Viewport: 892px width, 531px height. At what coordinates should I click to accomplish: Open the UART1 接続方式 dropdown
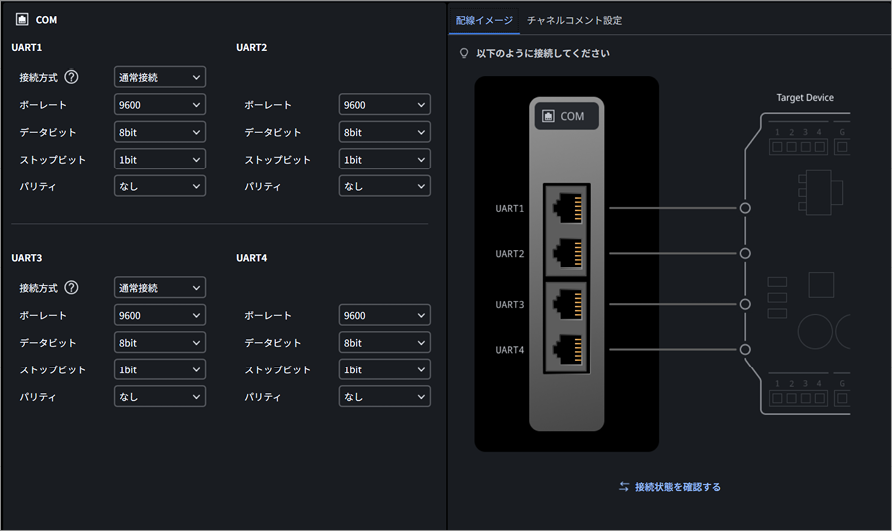[160, 77]
